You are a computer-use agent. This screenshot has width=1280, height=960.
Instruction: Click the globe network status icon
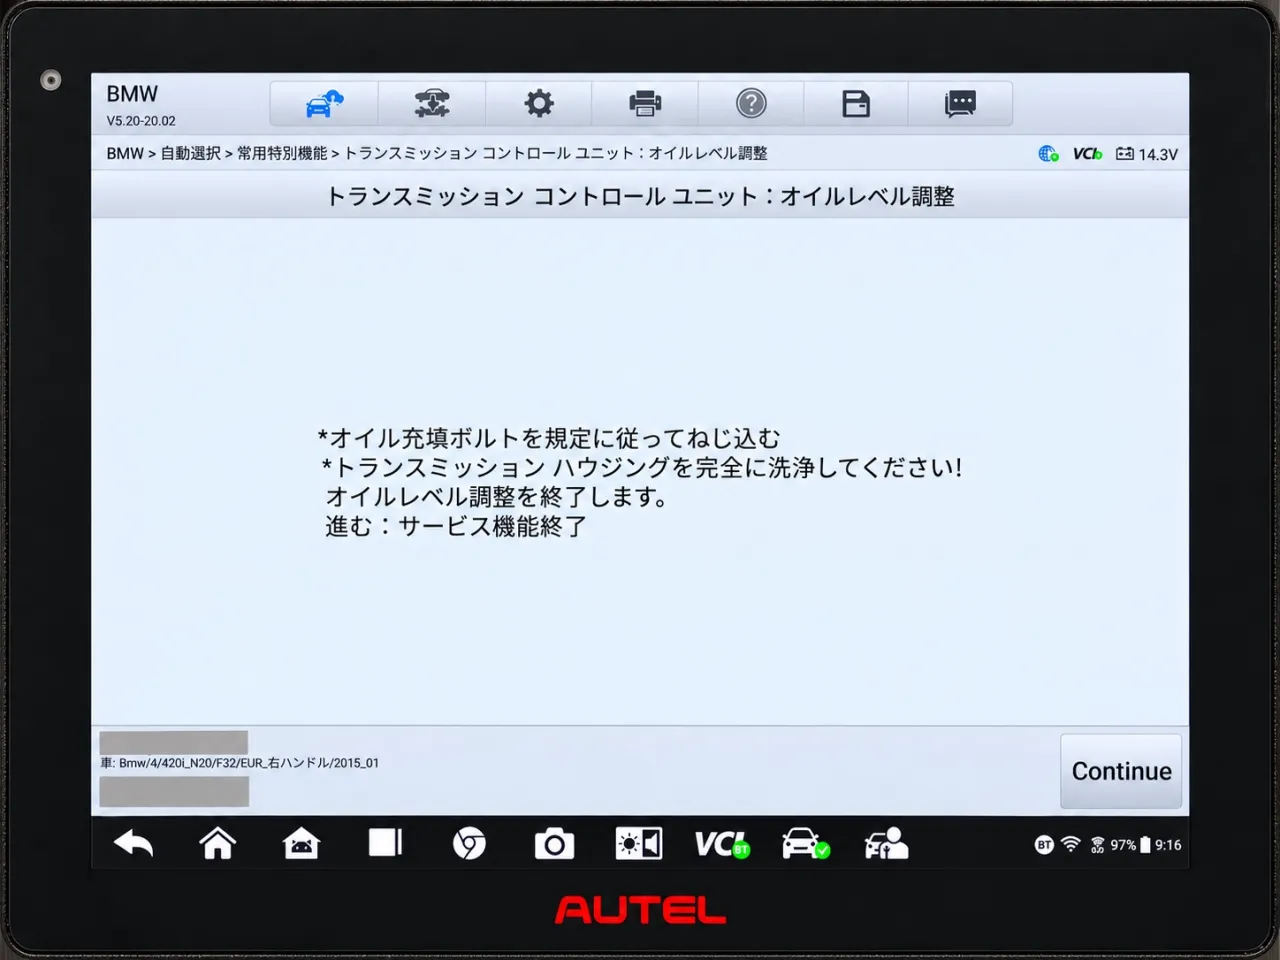(x=1048, y=154)
